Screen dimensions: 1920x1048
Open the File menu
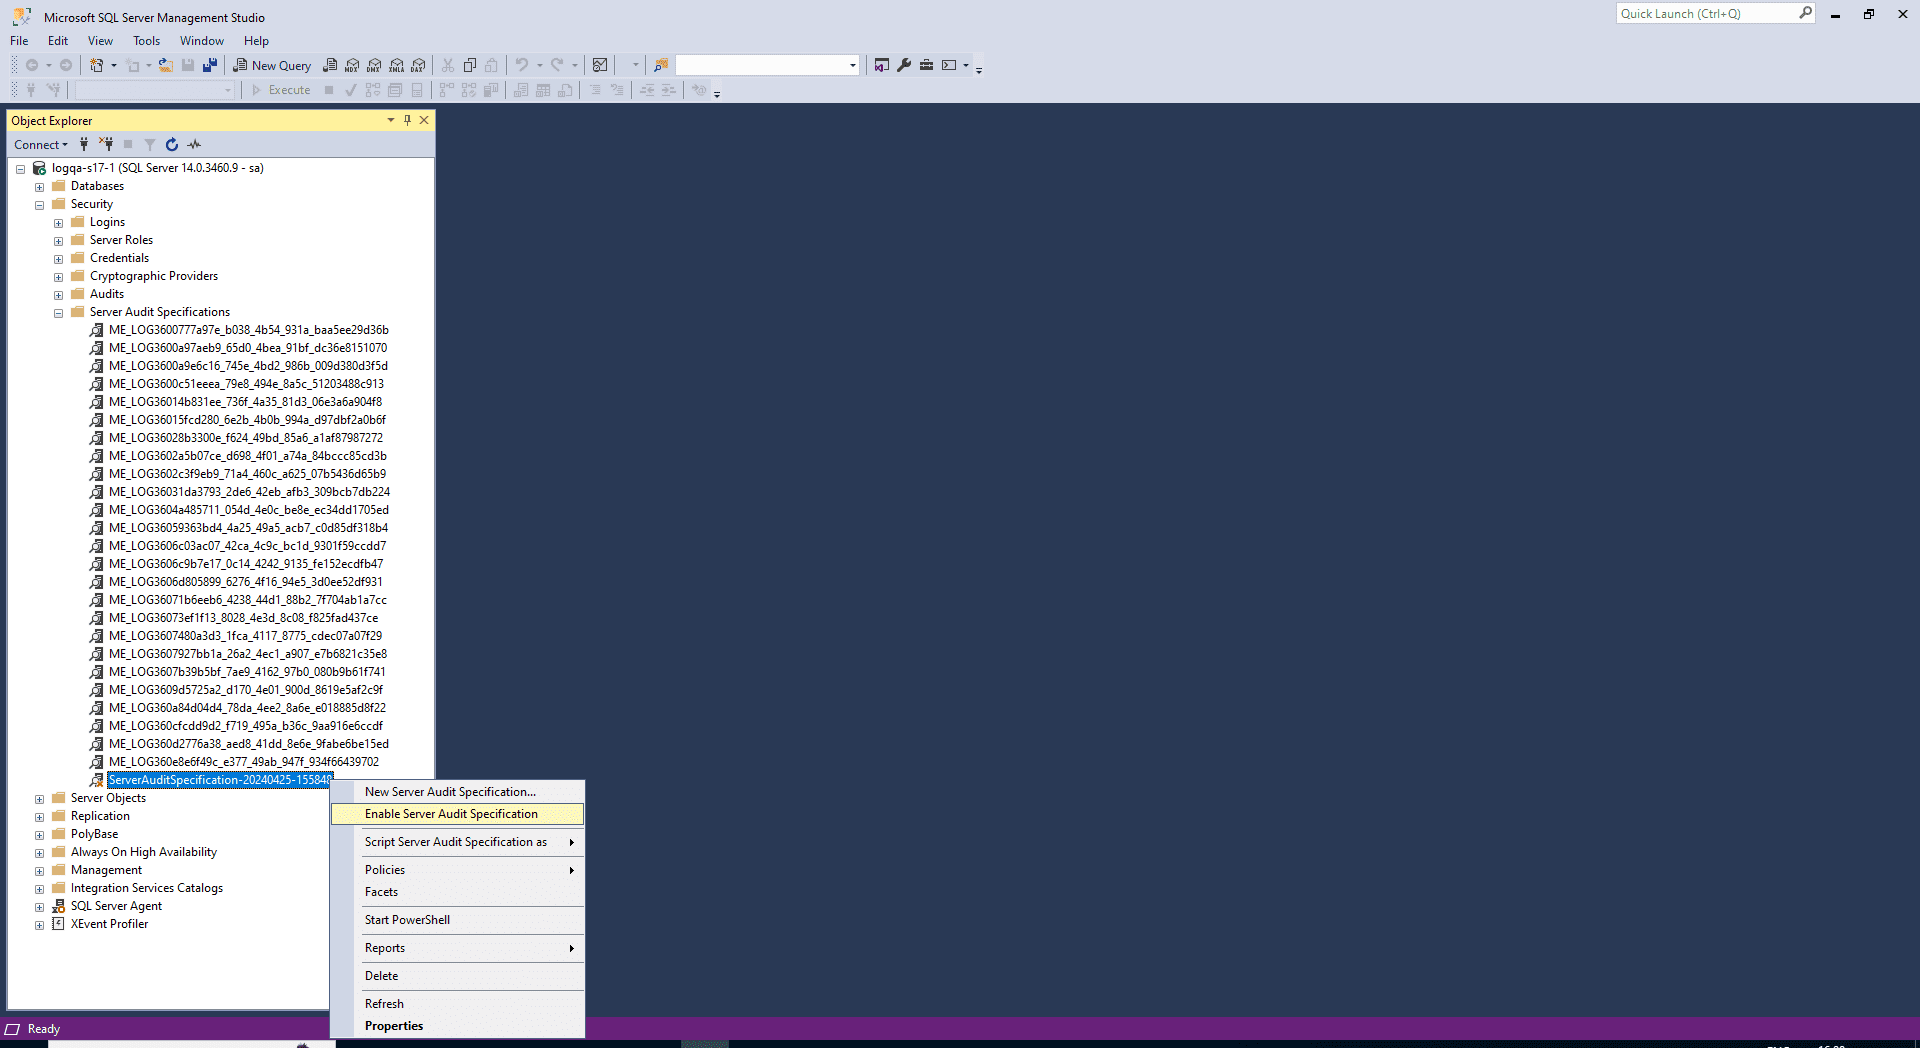tap(19, 41)
